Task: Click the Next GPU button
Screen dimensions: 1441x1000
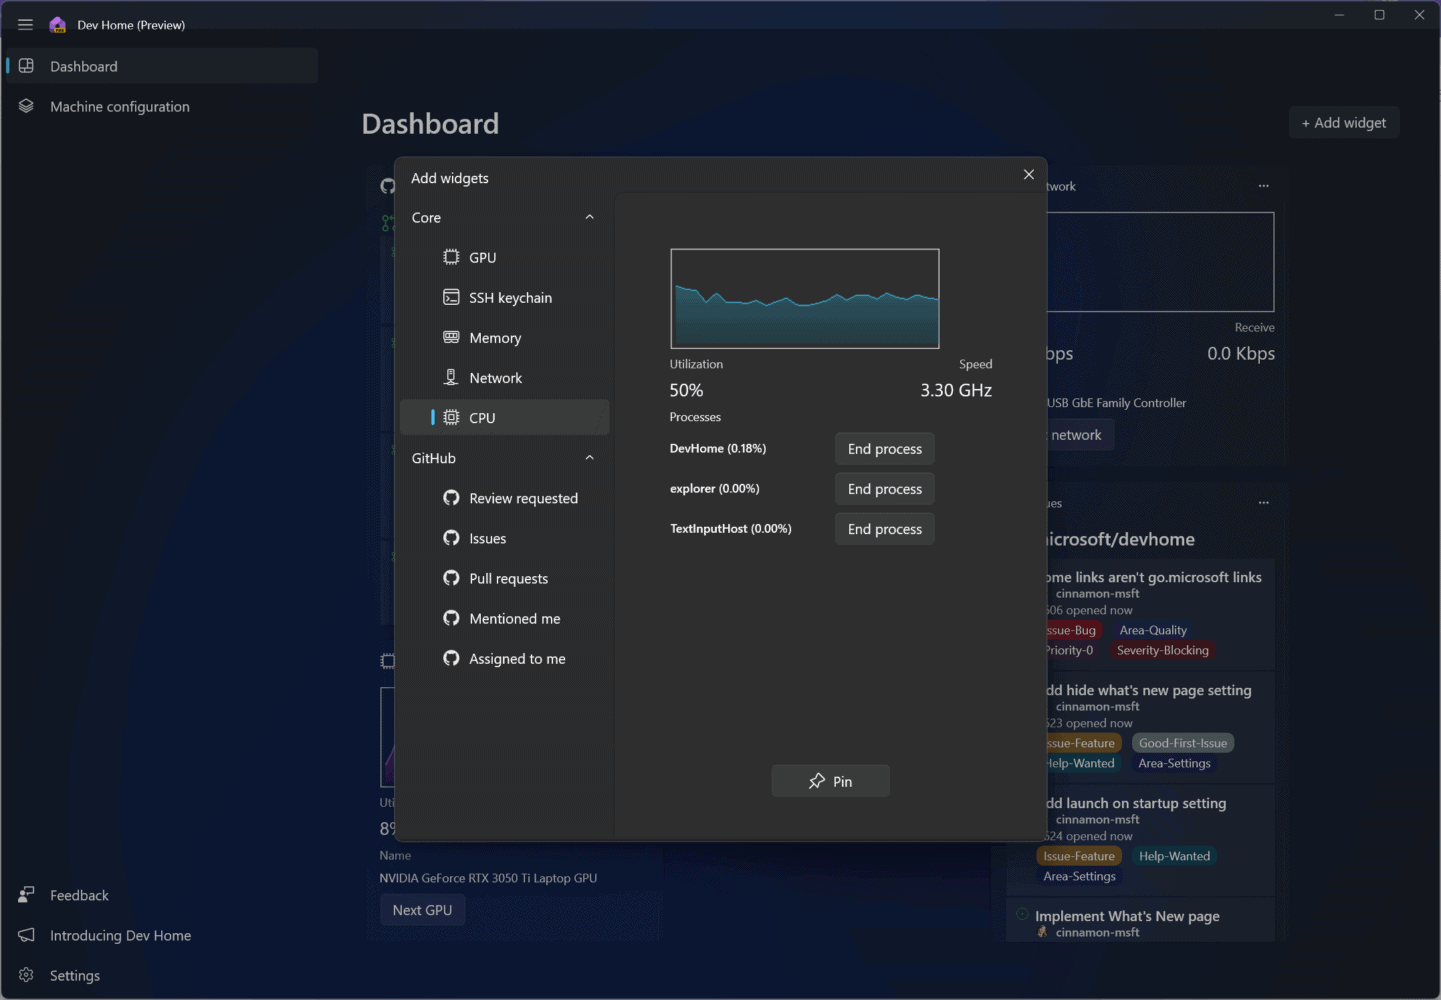Action: (422, 910)
